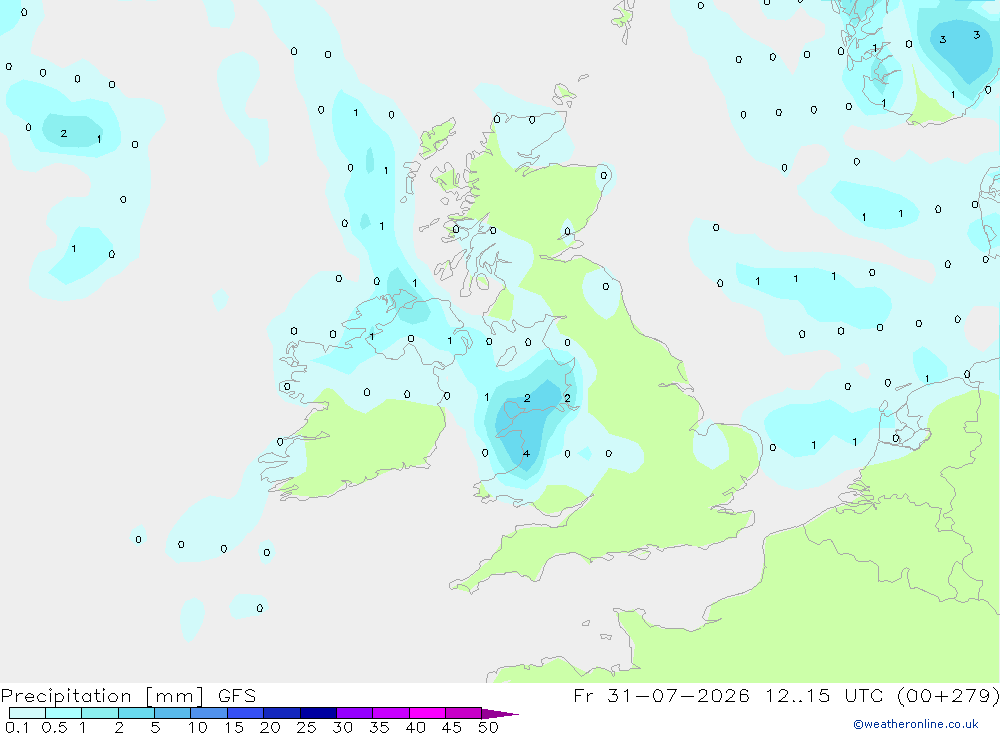
Task: Click the 'Precipitation' title word
Action: tap(66, 696)
